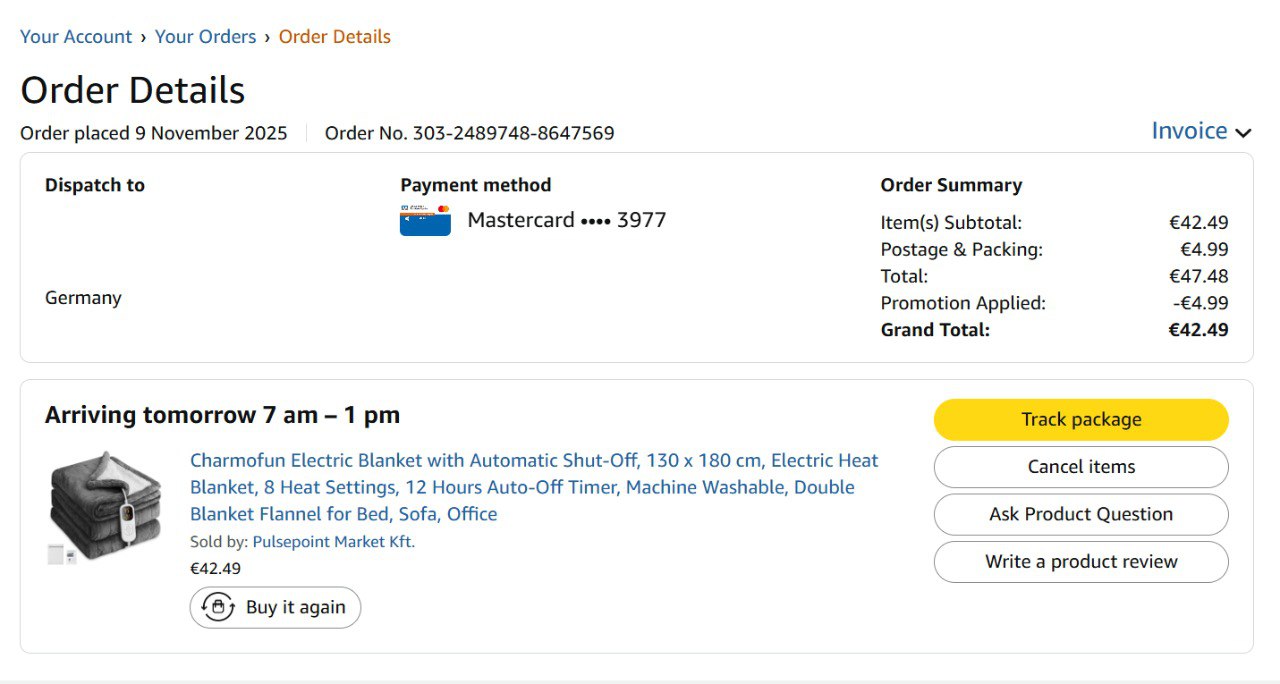Open Ask Product Question

(1081, 514)
